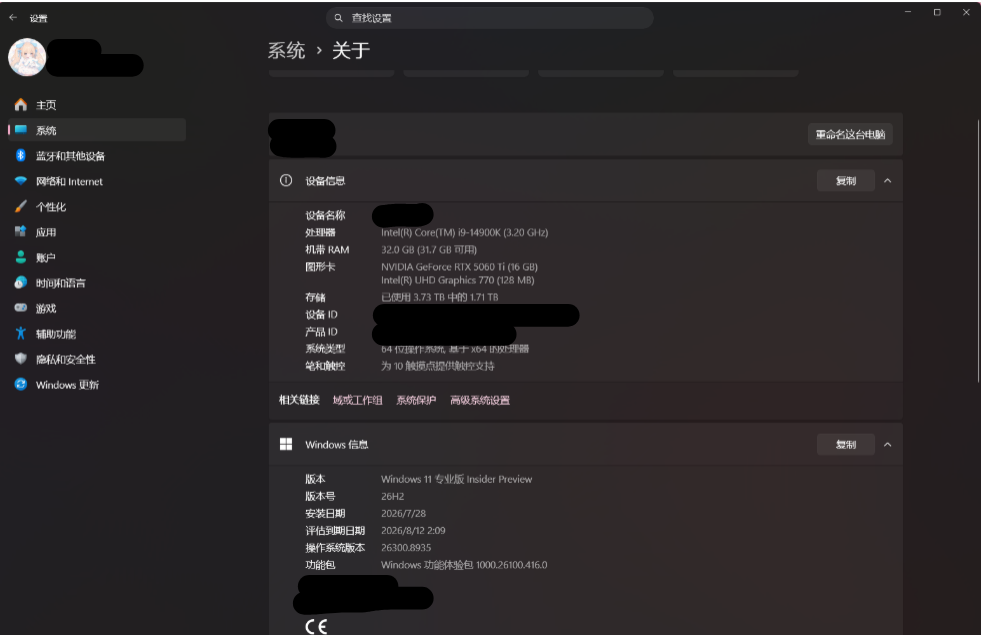Open 蓝牙和其他设备 Bluetooth icon
This screenshot has height=635, width=982.
(x=21, y=155)
